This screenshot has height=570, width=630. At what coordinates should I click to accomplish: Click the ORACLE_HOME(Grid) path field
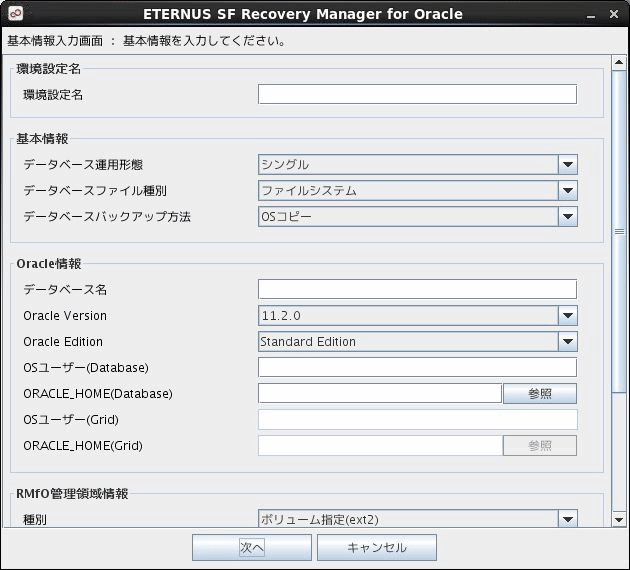(380, 445)
